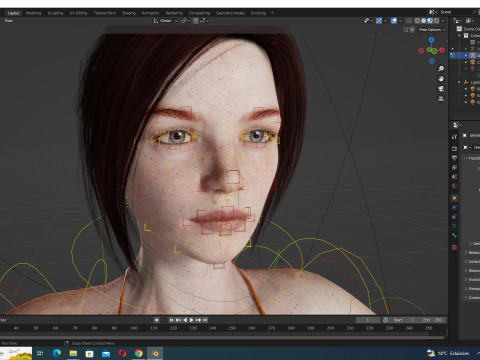
Task: Open Bone properties tab
Action: 454,235
